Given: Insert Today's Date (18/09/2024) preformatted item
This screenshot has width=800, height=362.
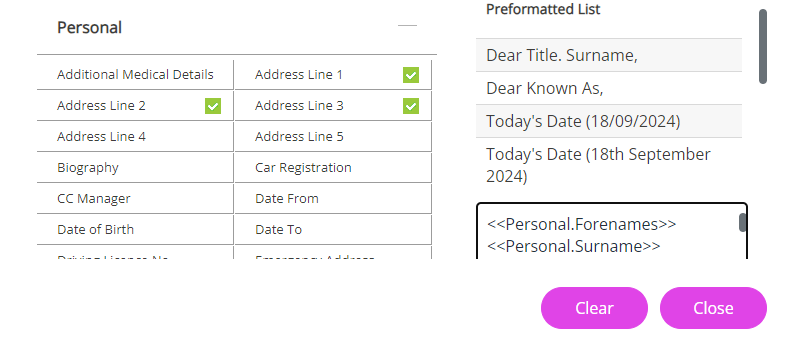Looking at the screenshot, I should (609, 121).
